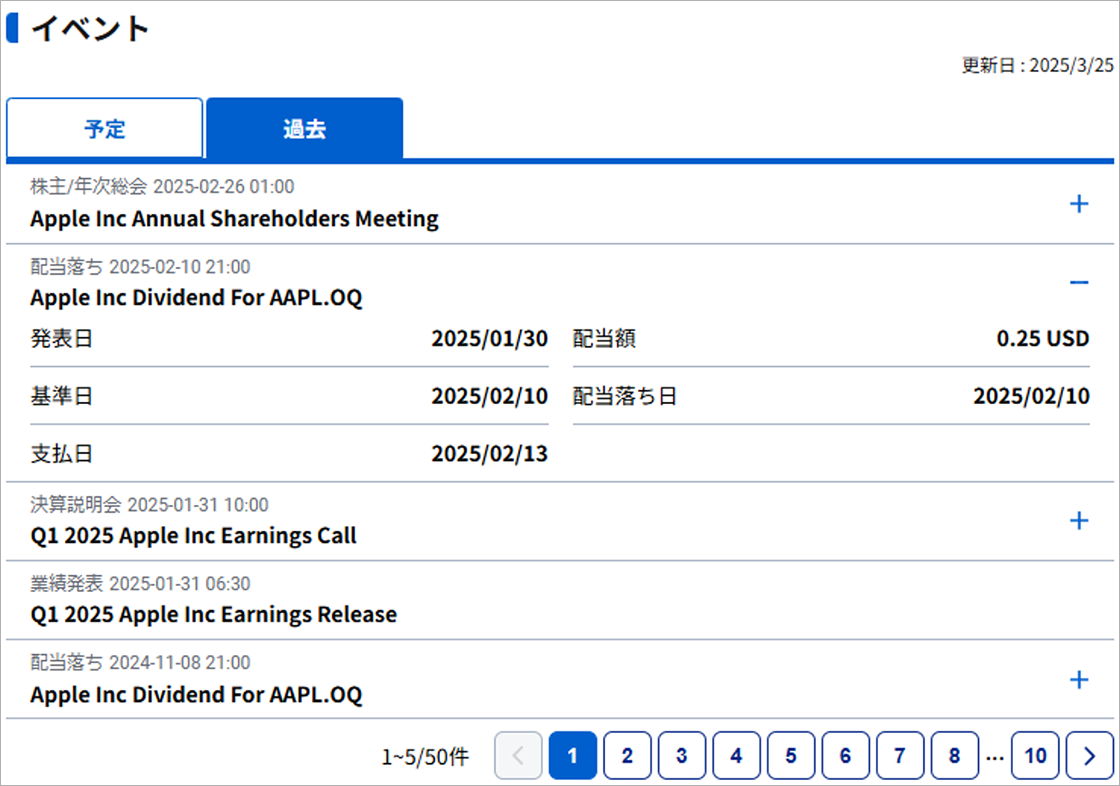Click Q1 2025 Apple Inc Earnings Call title
Image resolution: width=1120 pixels, height=786 pixels.
(x=194, y=536)
